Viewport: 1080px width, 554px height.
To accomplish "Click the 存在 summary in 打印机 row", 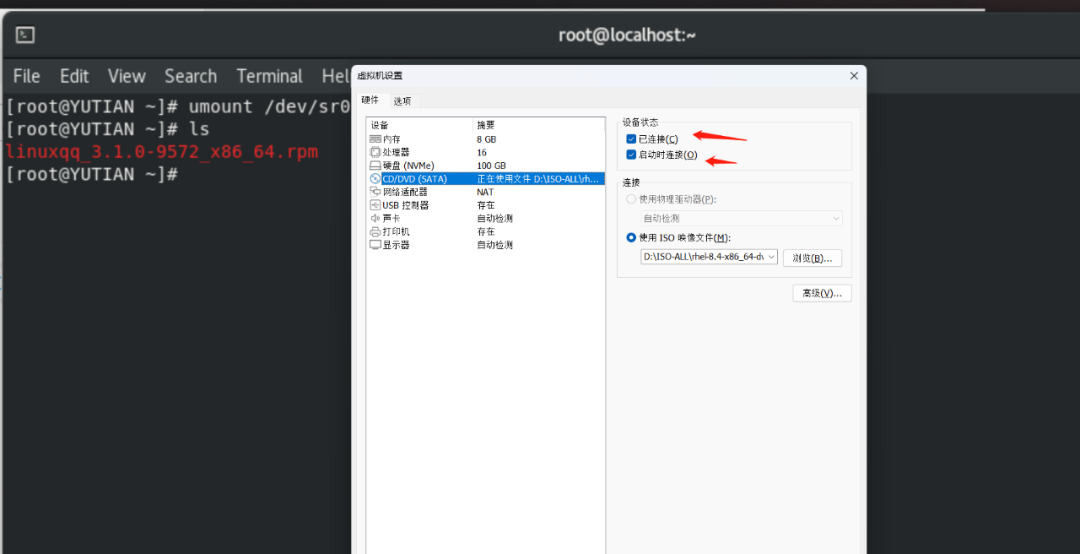I will (486, 232).
